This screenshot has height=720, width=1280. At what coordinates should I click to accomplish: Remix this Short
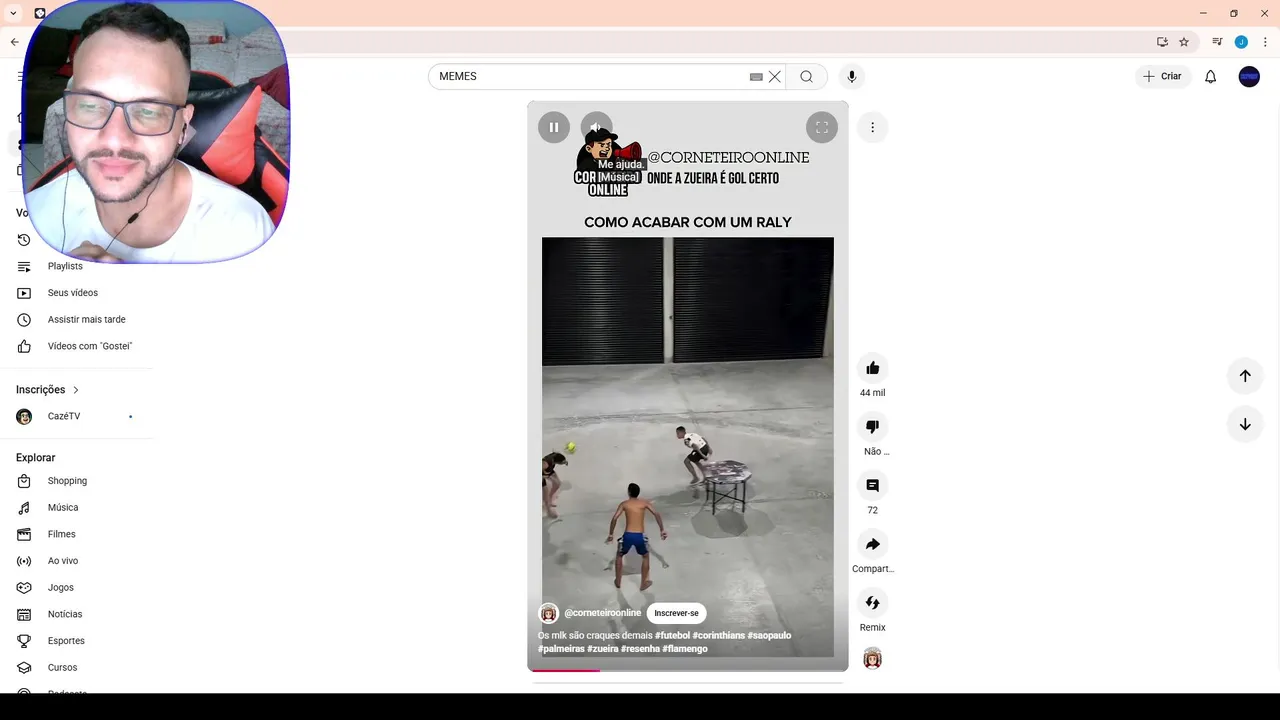(872, 603)
